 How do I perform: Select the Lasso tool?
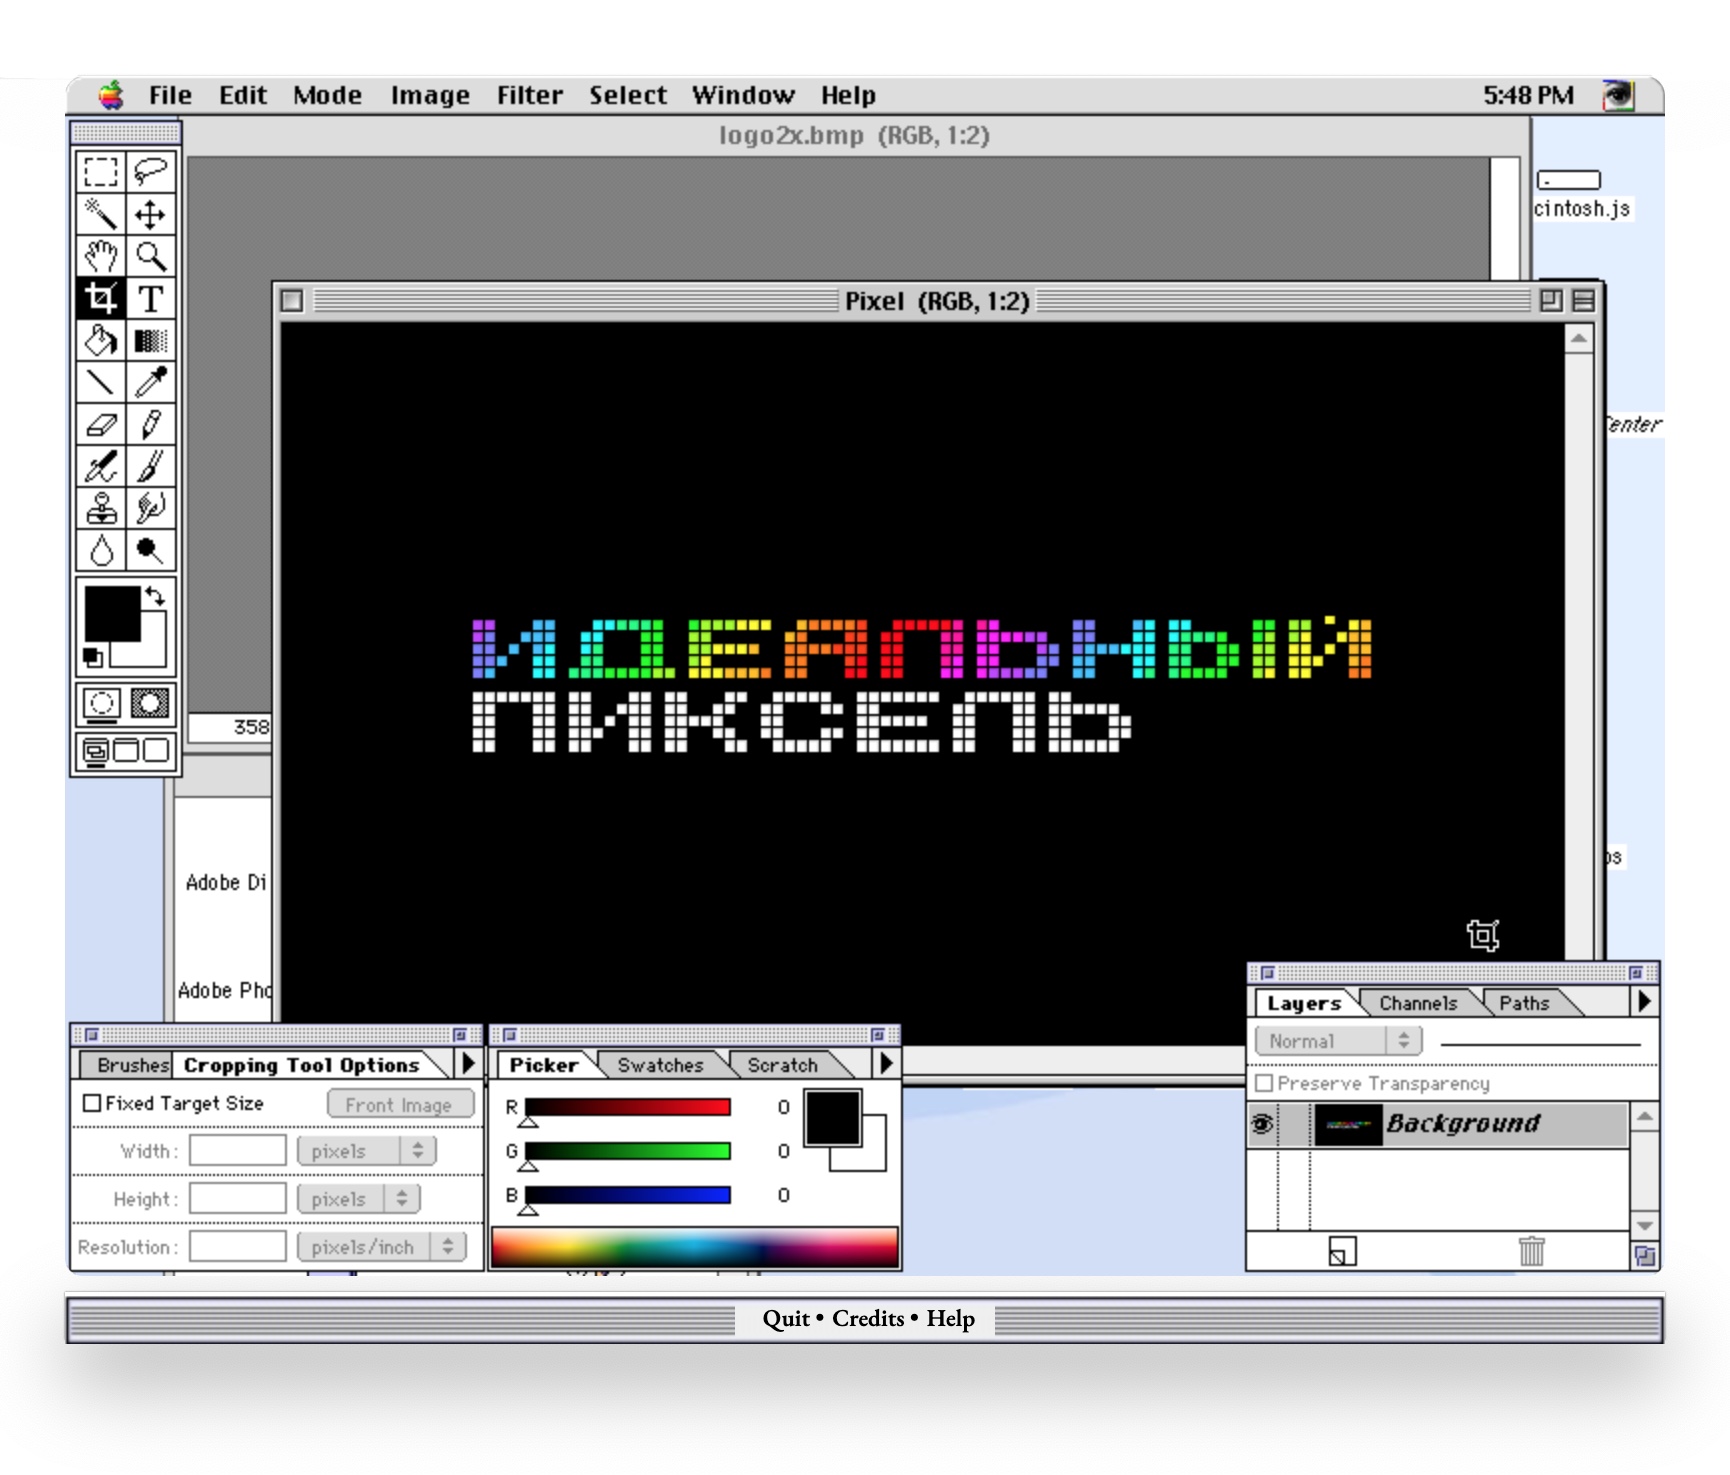(151, 172)
